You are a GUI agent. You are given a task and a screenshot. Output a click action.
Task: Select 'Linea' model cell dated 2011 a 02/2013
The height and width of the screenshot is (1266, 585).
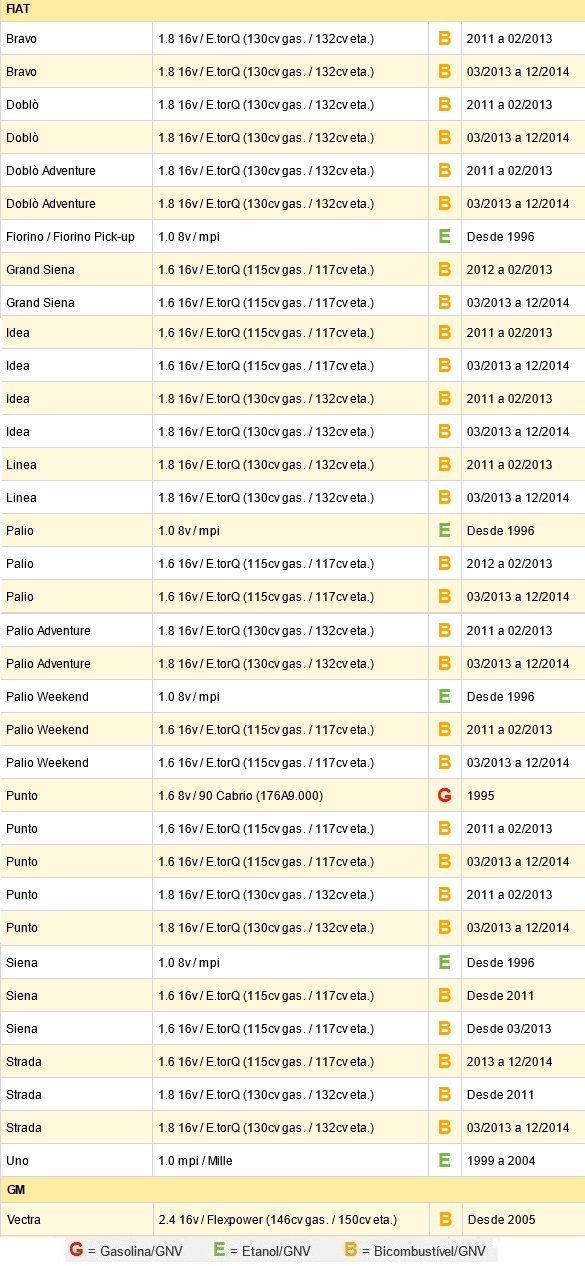(76, 465)
